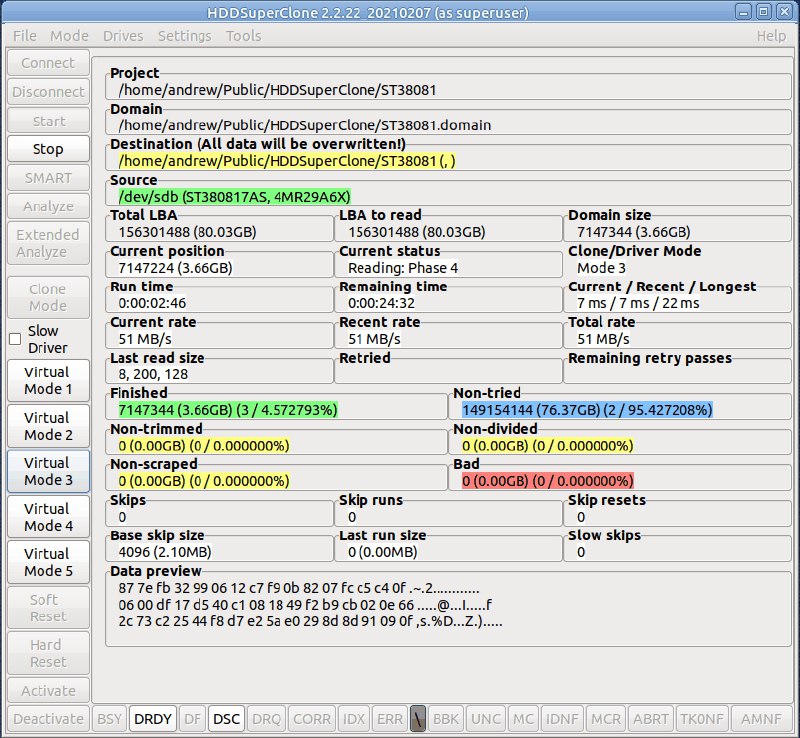Click the green Finished value

click(x=228, y=410)
